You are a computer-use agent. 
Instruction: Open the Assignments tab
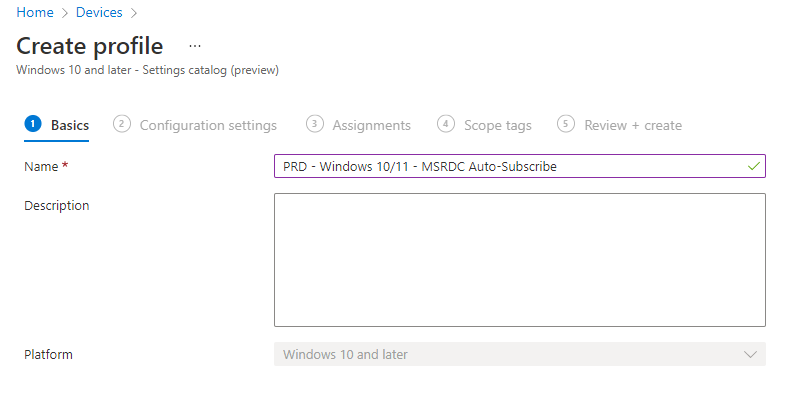tap(358, 125)
